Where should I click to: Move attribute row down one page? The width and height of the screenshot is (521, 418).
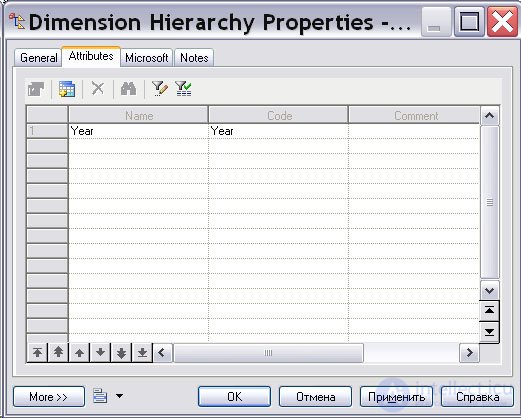click(121, 353)
